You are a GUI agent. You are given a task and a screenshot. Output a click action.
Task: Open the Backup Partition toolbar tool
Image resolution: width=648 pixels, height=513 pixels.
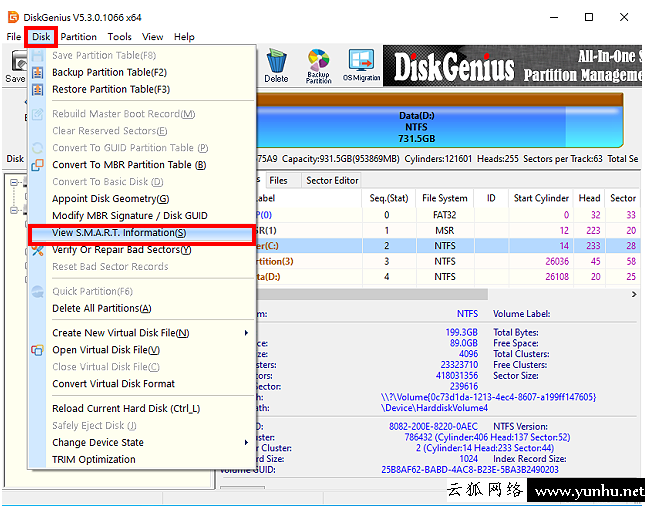tap(318, 66)
